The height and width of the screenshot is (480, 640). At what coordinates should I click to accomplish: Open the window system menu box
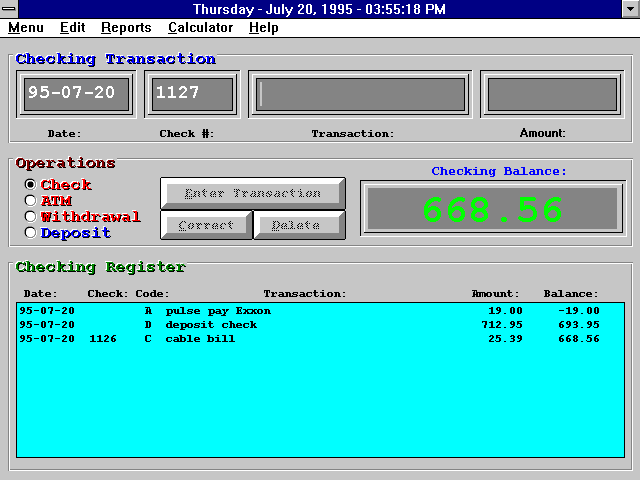click(9, 9)
